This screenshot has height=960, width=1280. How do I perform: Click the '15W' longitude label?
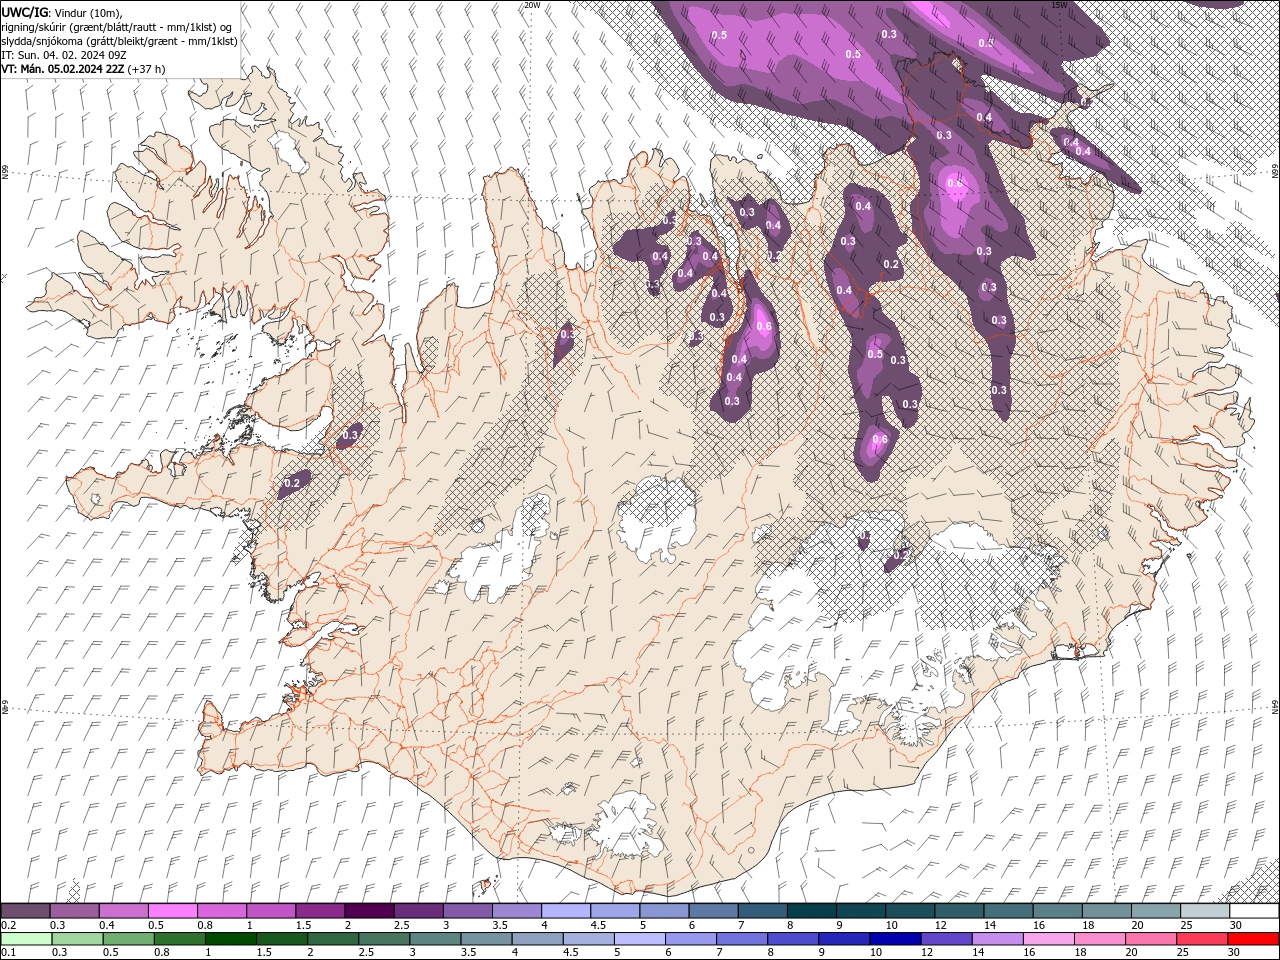click(x=1059, y=5)
